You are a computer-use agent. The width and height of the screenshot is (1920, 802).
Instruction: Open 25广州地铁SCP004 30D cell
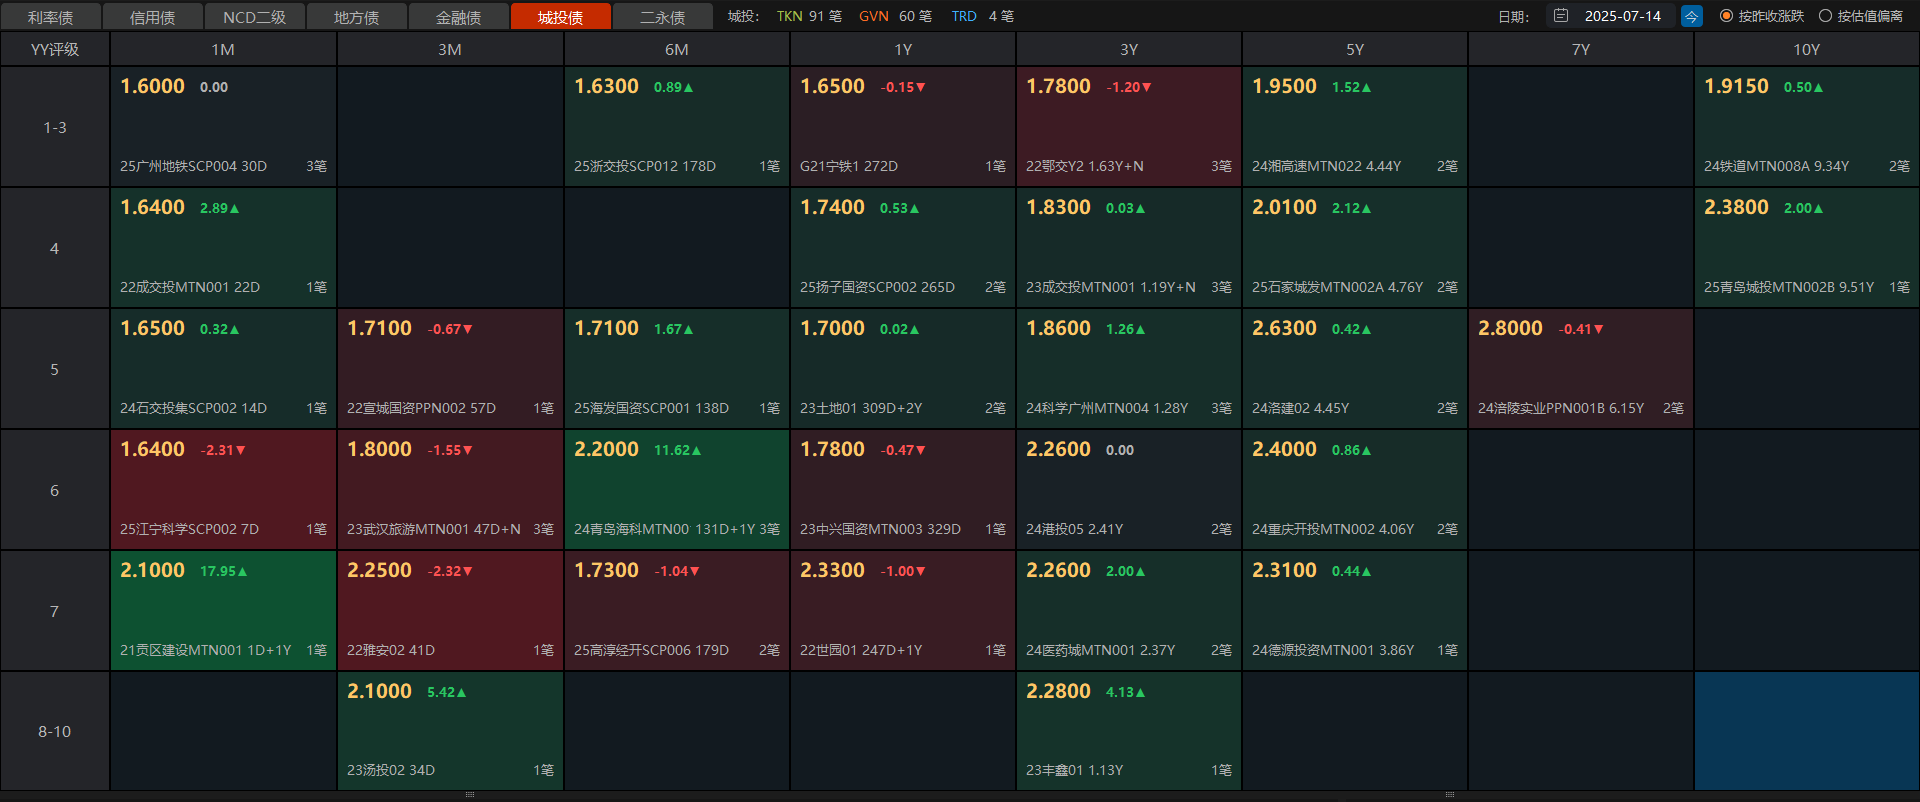tap(223, 127)
